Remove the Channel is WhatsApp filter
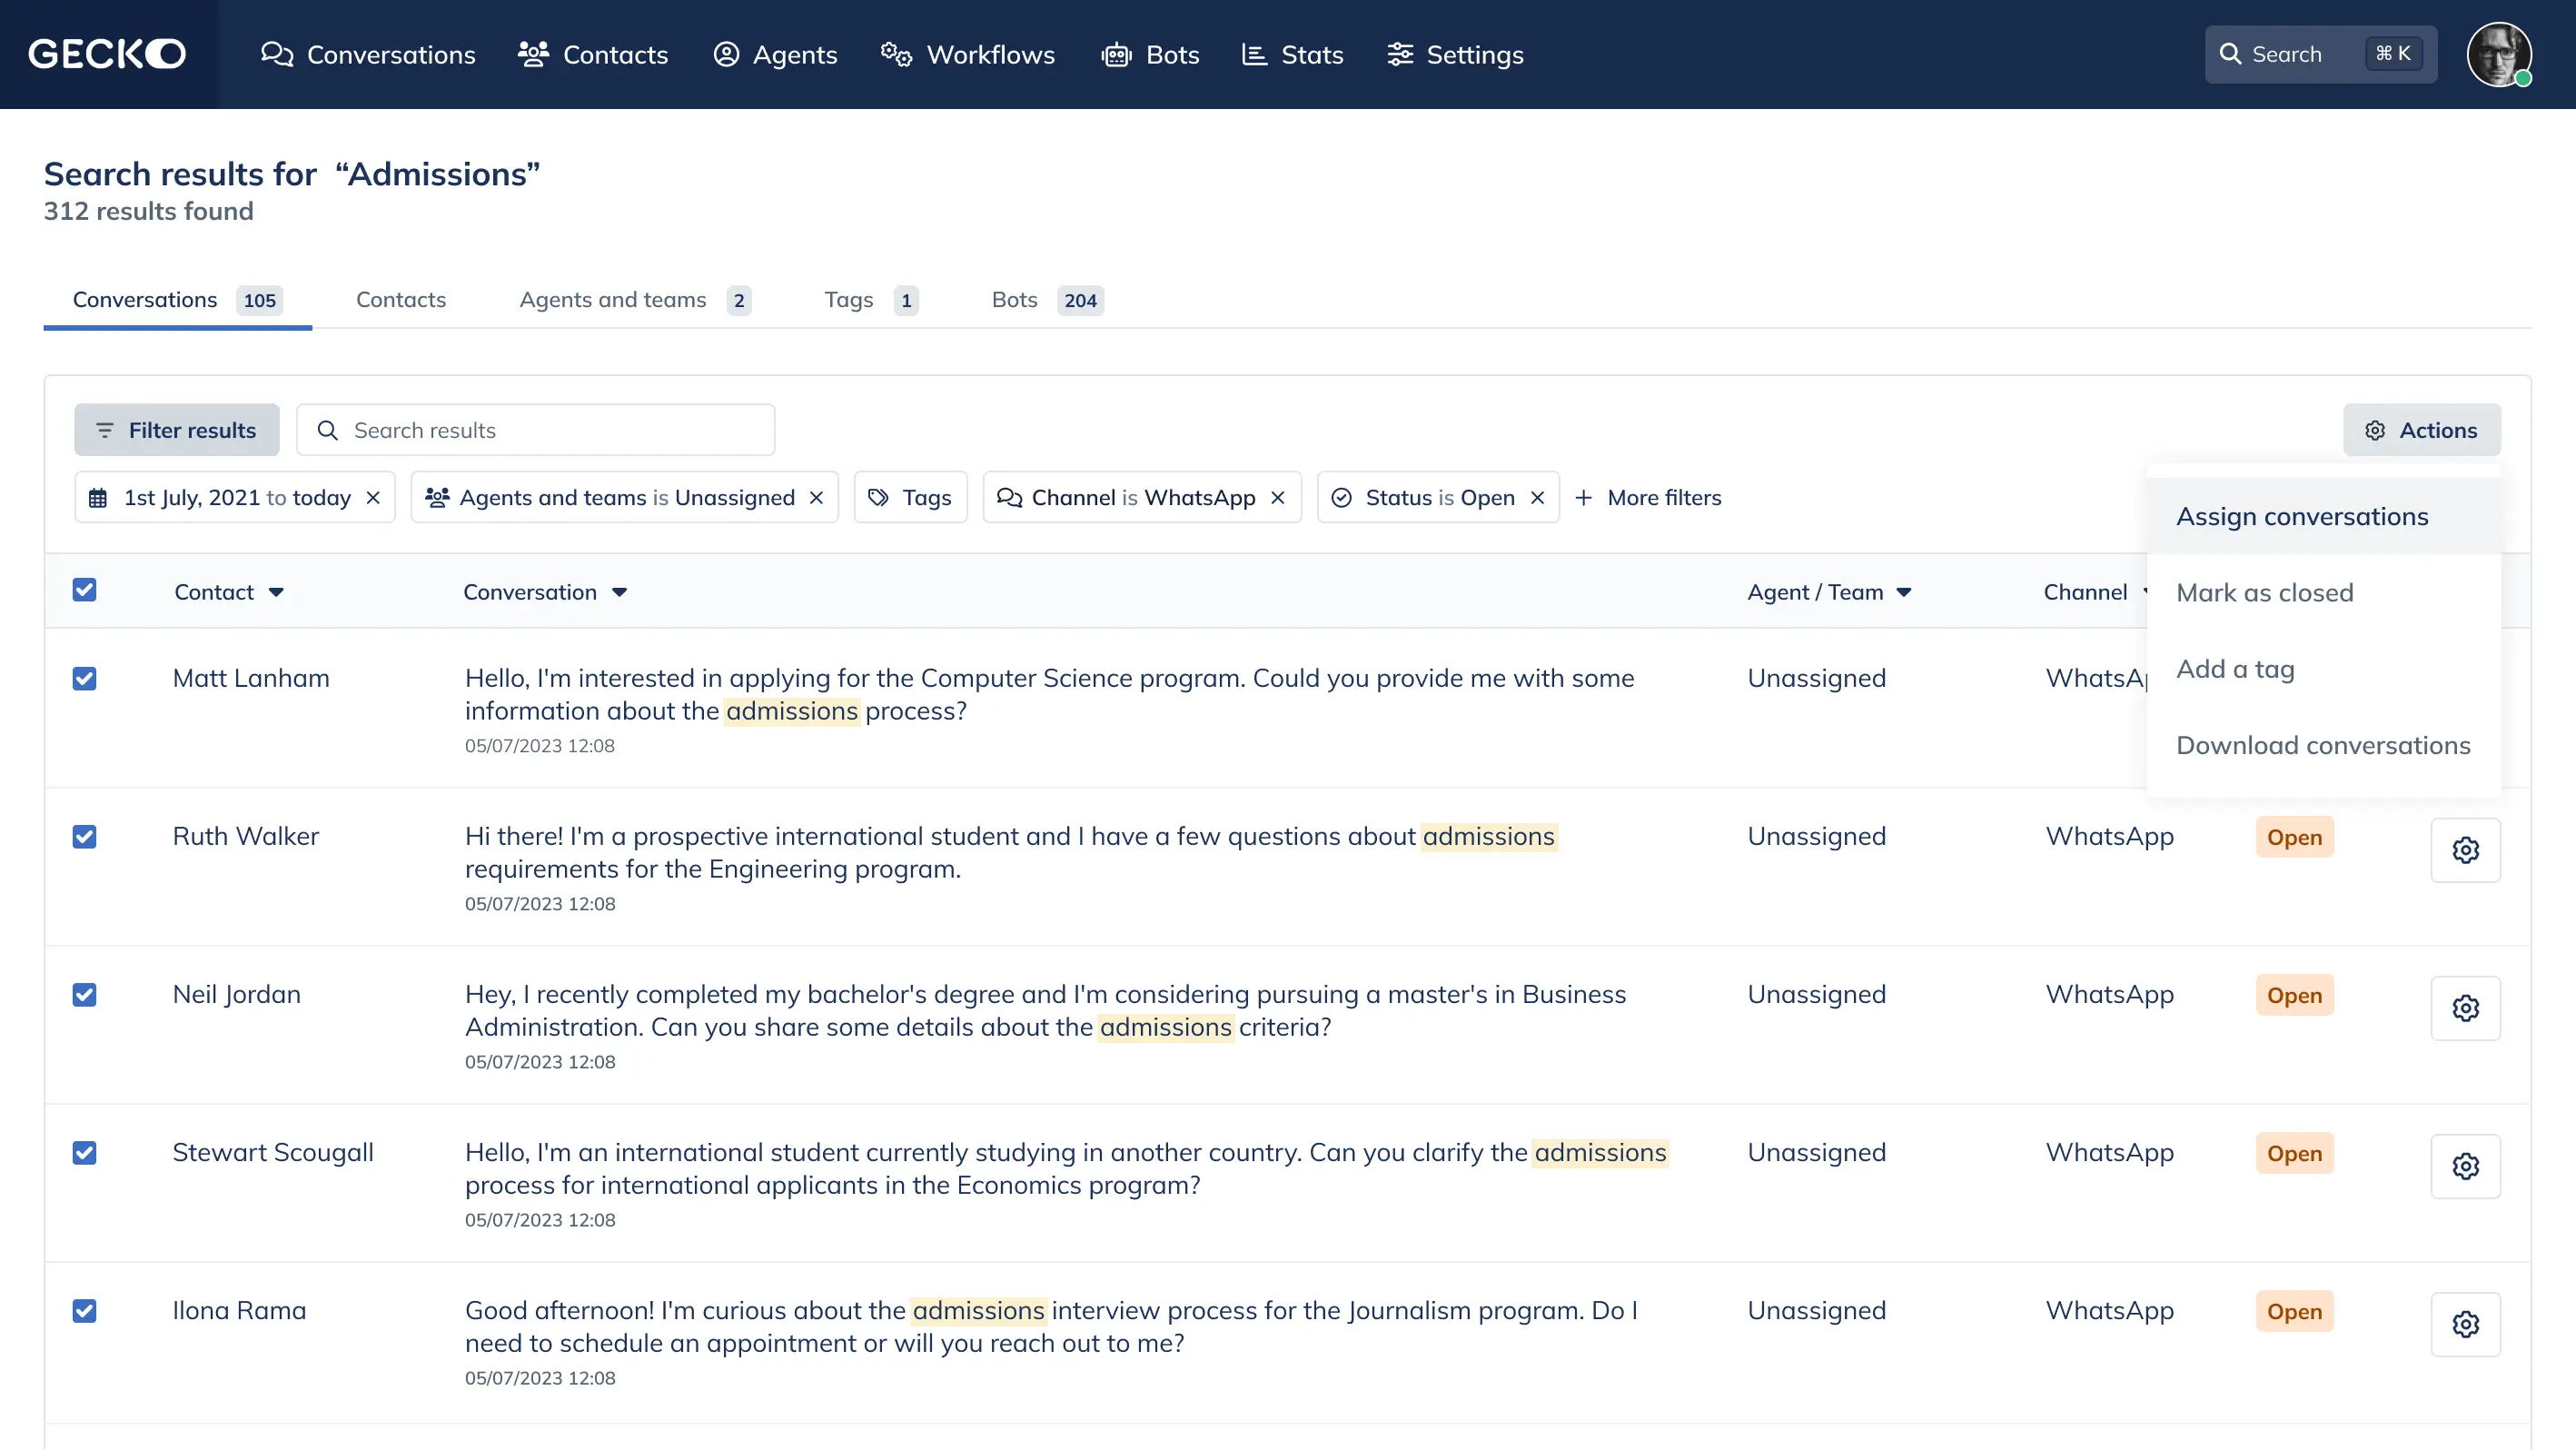The height and width of the screenshot is (1450, 2576). pos(1278,498)
